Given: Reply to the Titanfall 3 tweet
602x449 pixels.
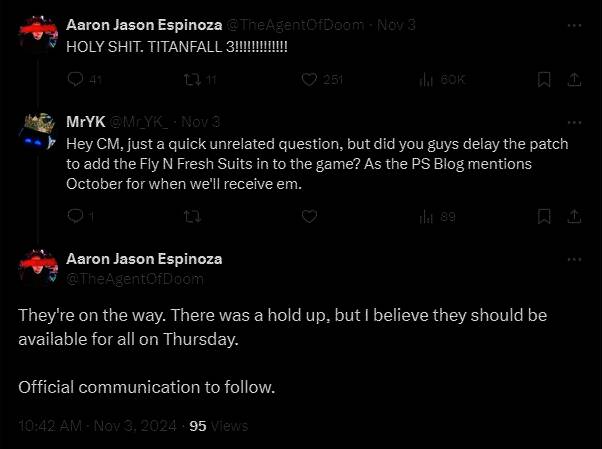Looking at the screenshot, I should [77, 80].
